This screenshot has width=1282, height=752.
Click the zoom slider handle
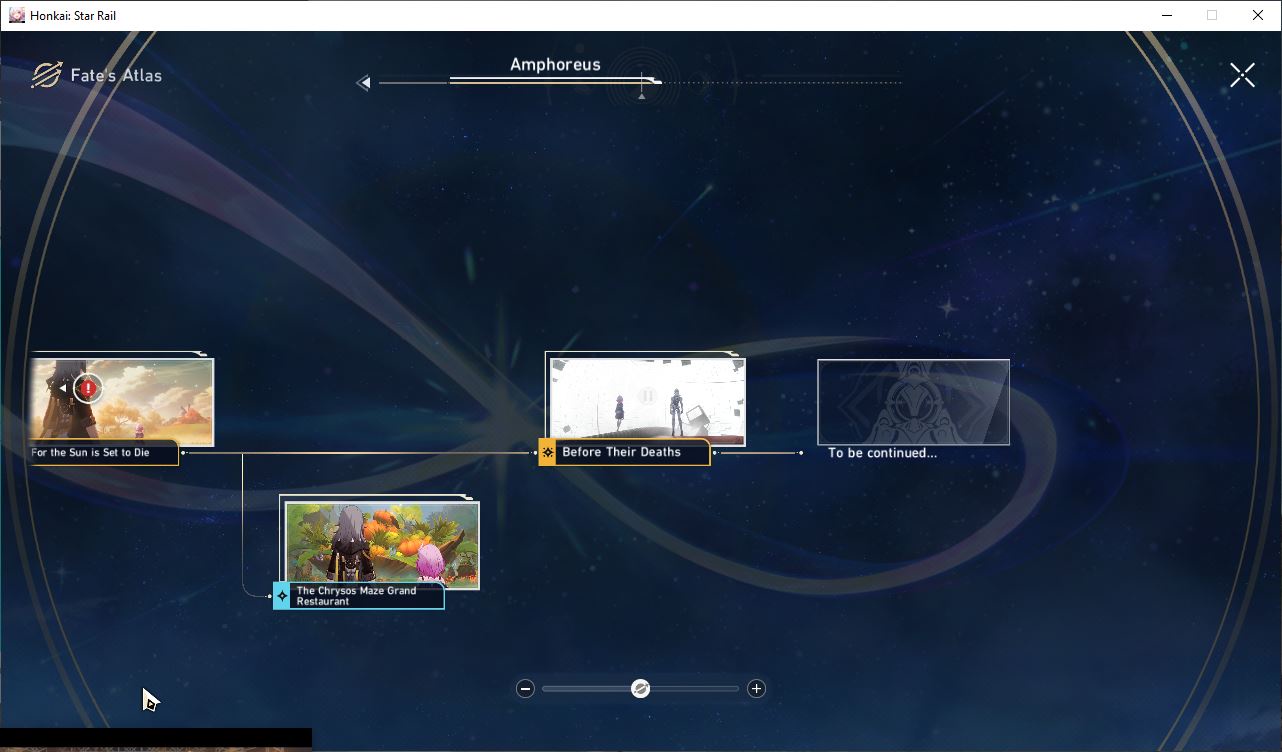(641, 688)
